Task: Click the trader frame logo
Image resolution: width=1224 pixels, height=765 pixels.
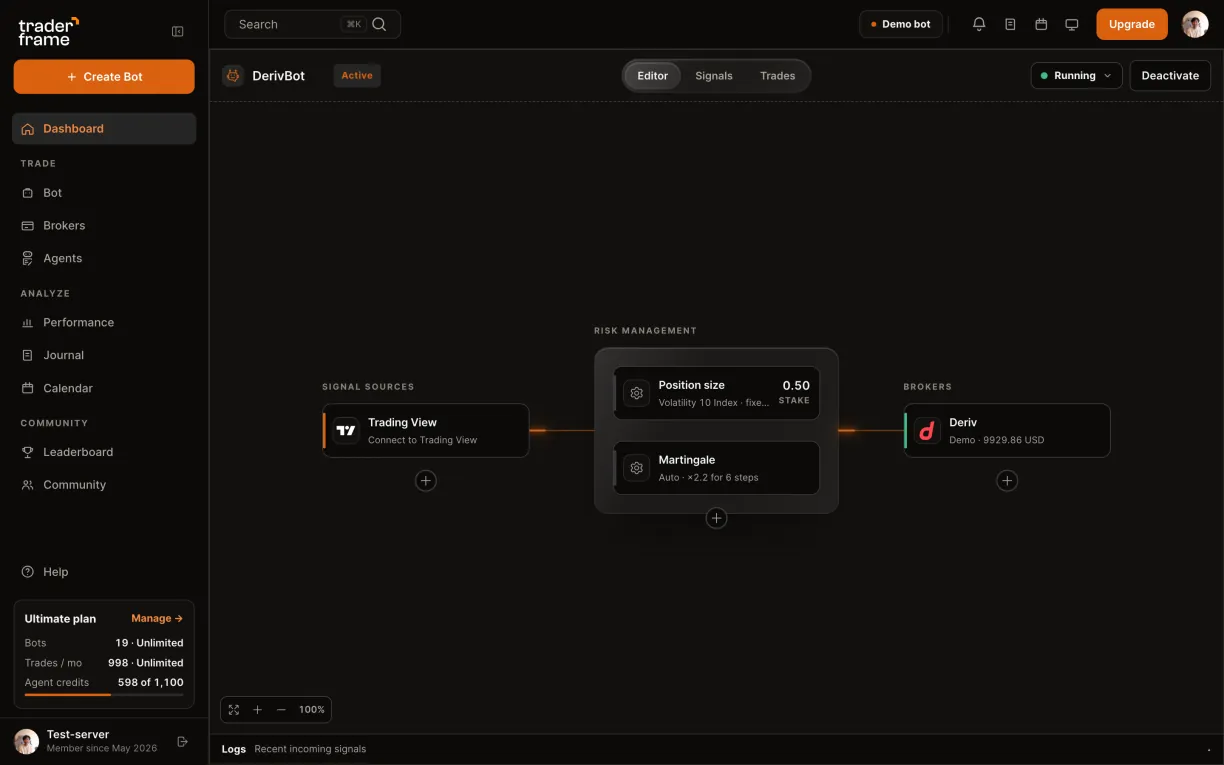Action: pos(48,31)
